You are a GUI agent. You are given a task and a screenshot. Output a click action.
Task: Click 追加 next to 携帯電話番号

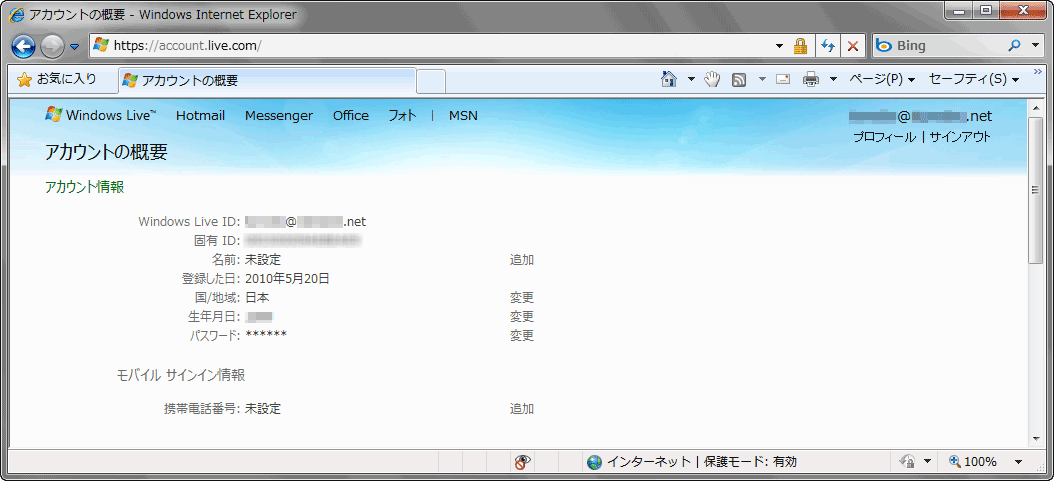(522, 408)
